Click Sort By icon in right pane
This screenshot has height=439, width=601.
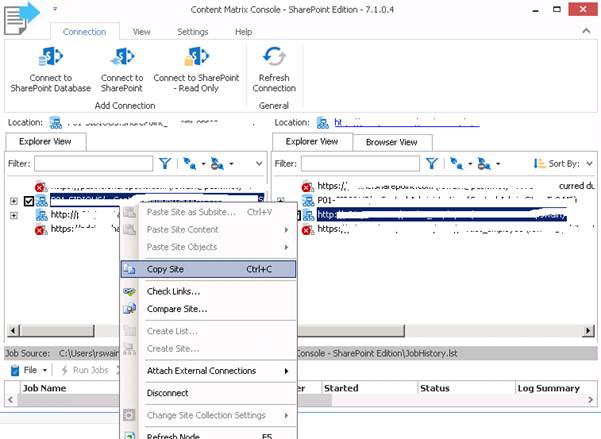[x=539, y=164]
